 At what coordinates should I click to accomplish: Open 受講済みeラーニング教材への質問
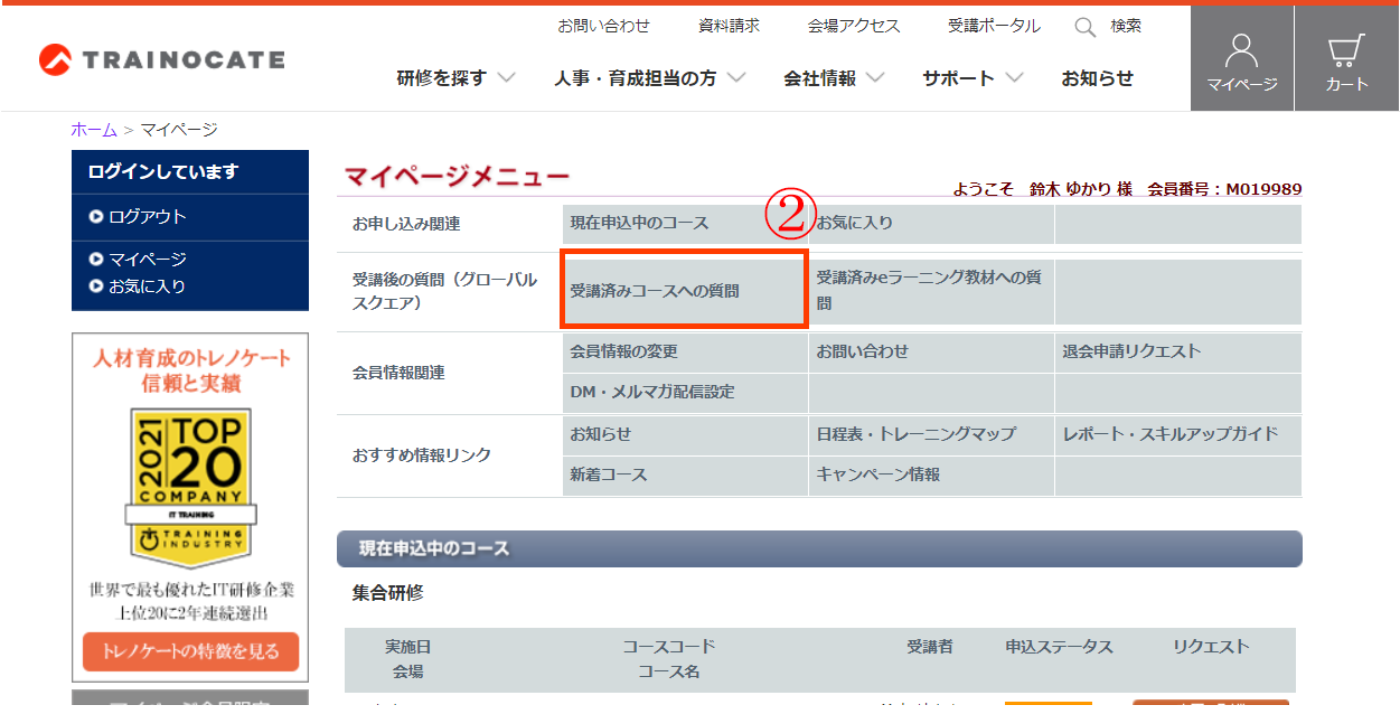point(931,292)
